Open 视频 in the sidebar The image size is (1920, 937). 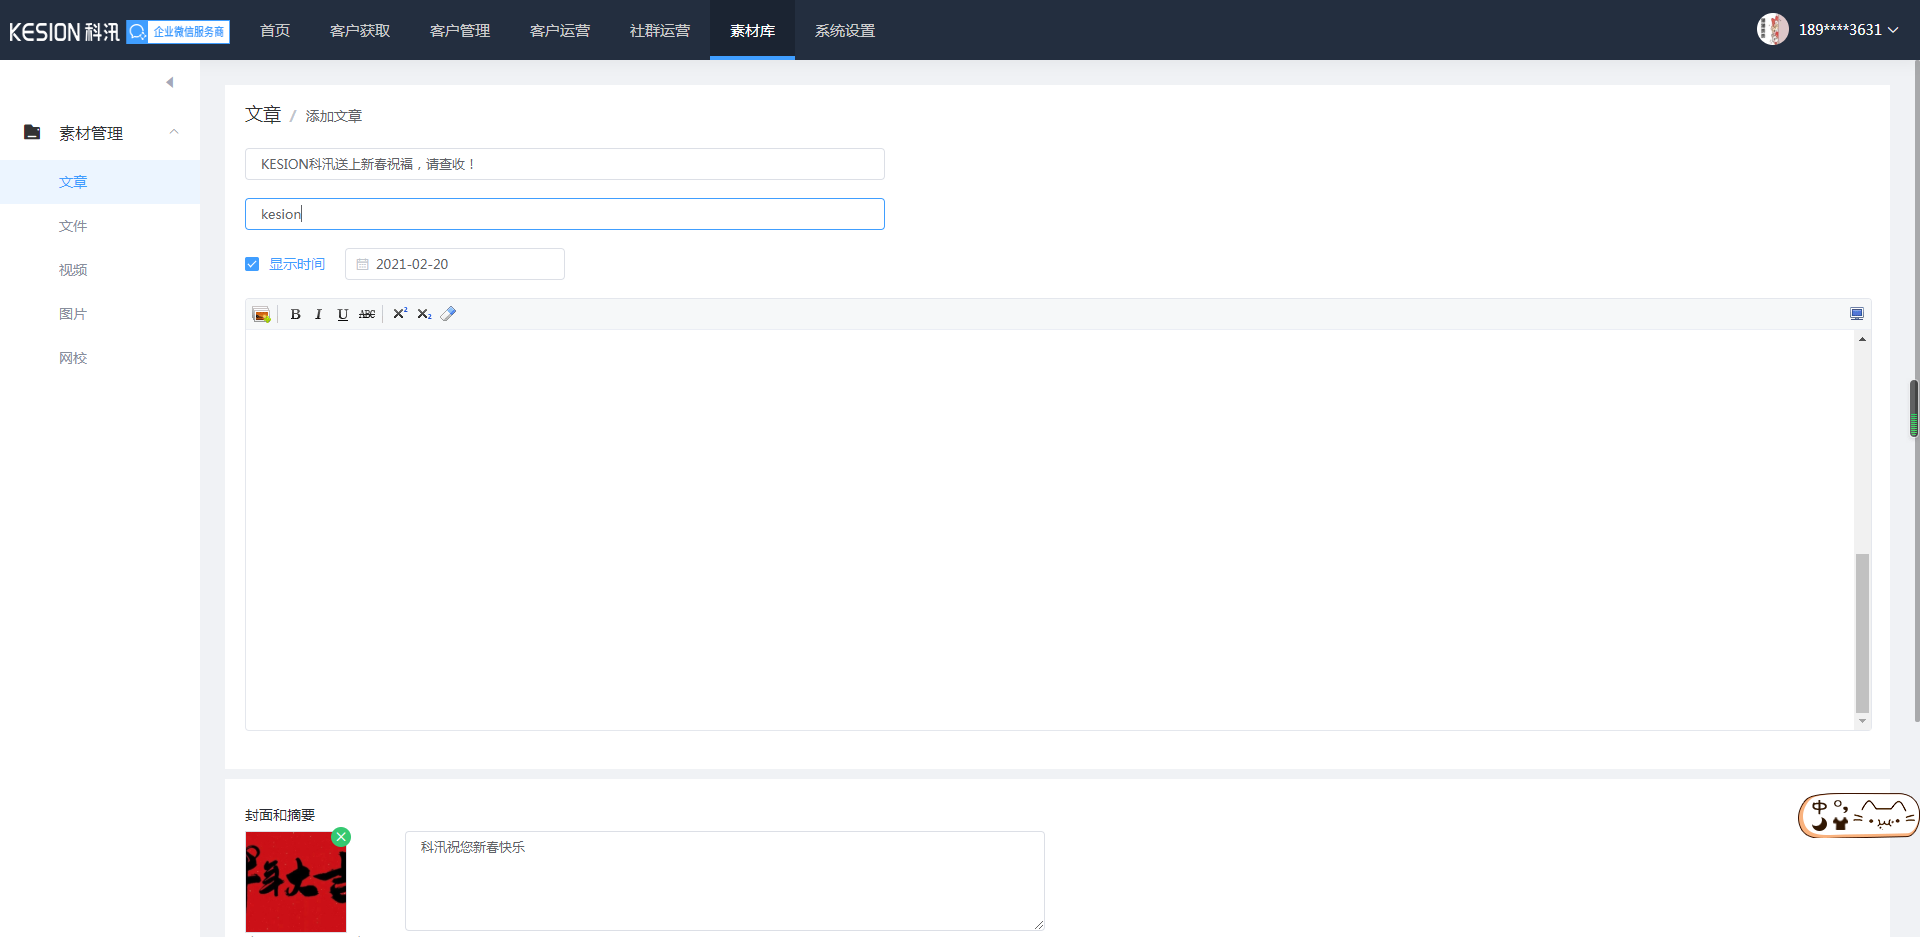(73, 270)
